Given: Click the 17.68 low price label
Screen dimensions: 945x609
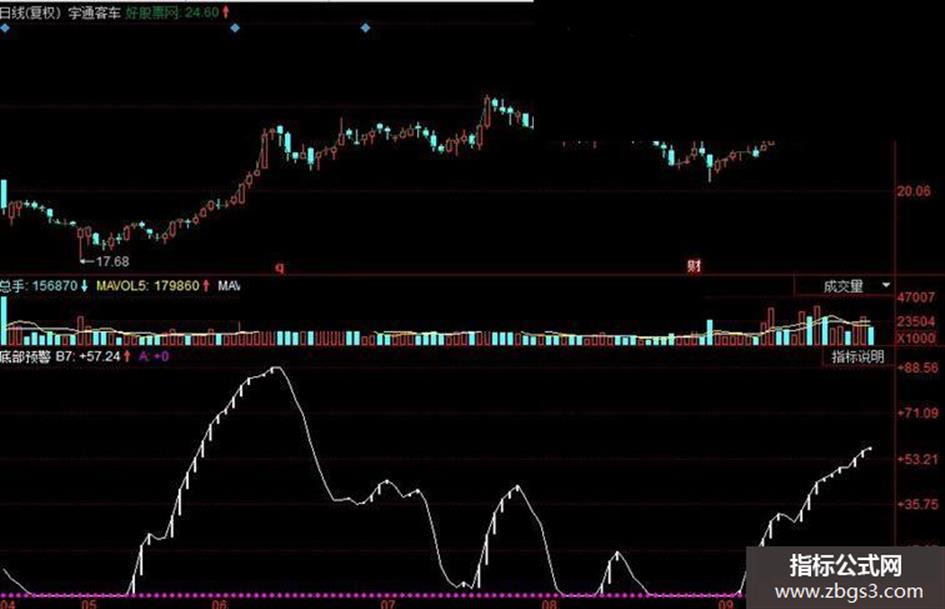Looking at the screenshot, I should (113, 261).
